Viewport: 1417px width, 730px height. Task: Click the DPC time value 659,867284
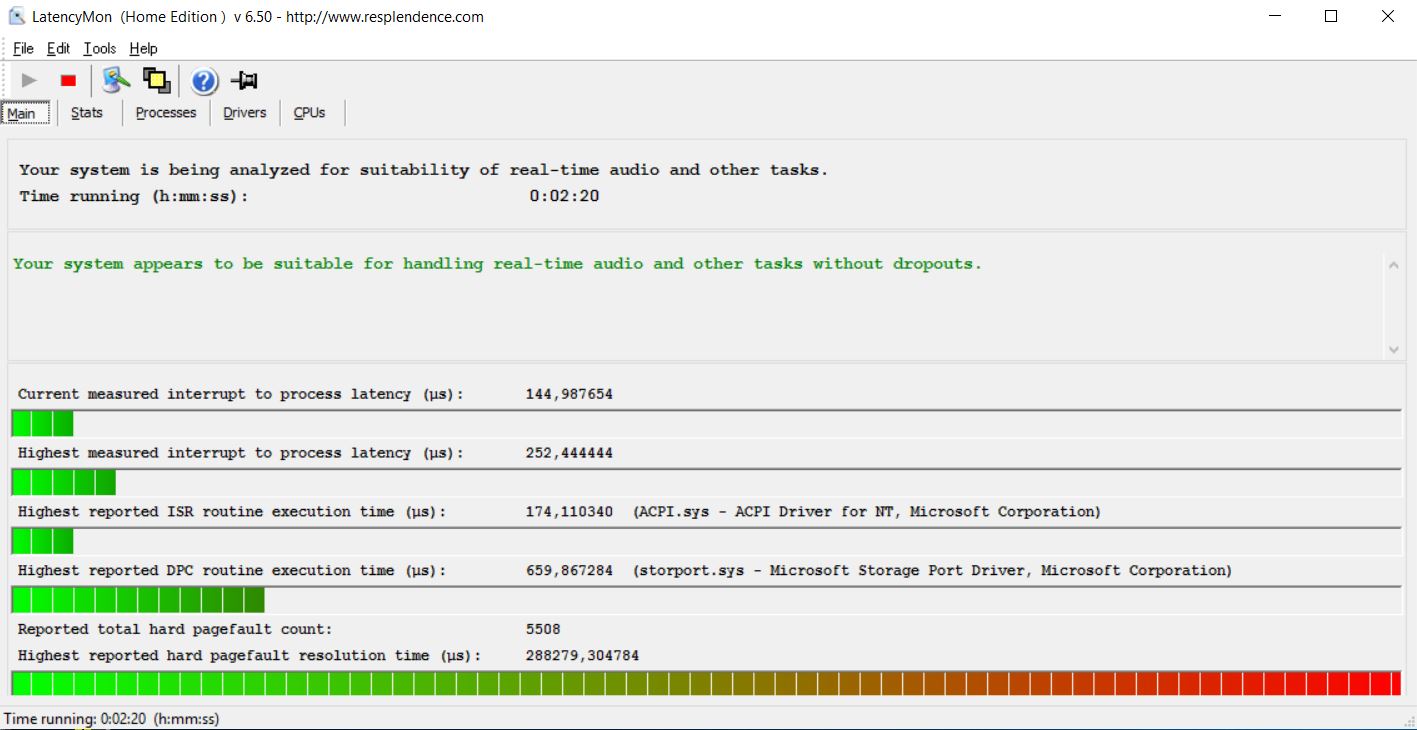tap(569, 570)
